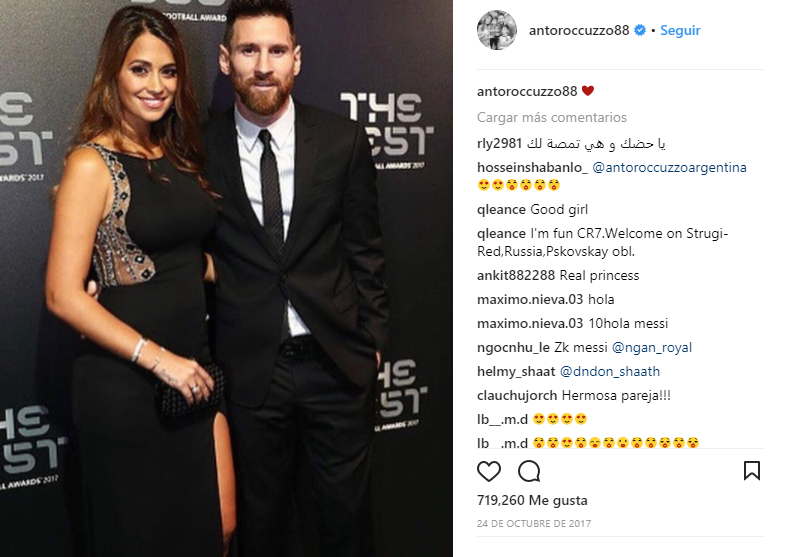Click the couple photo in the post
Viewport: 787px width, 557px height.
(226, 278)
